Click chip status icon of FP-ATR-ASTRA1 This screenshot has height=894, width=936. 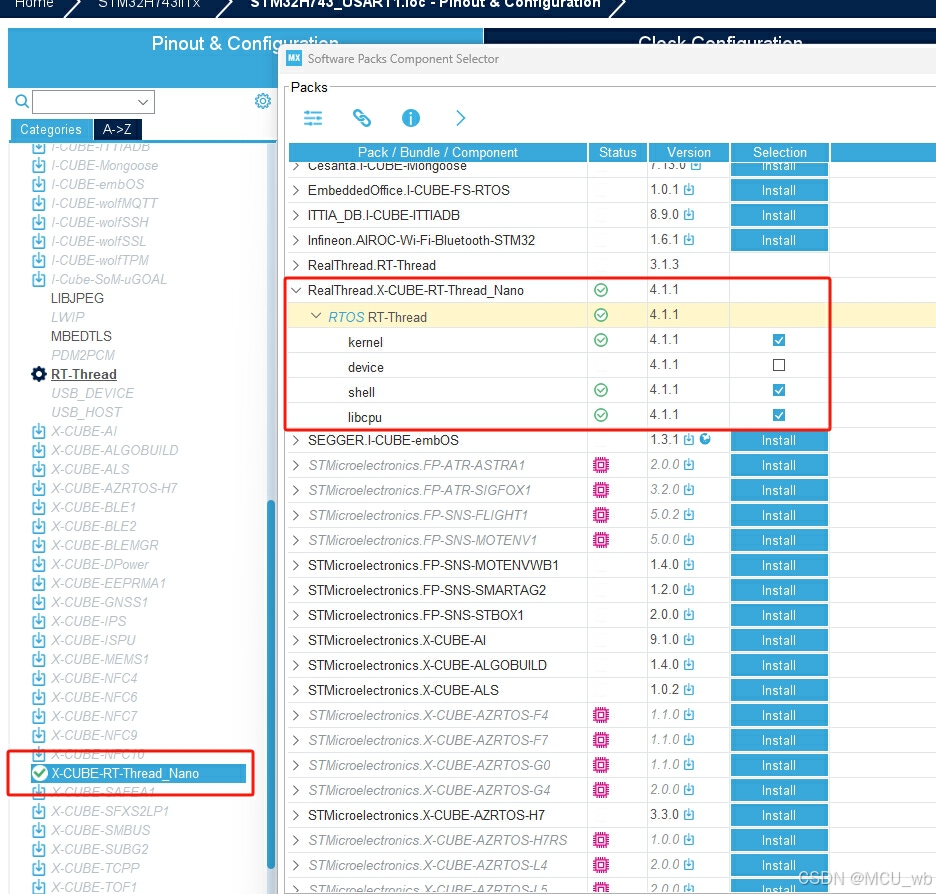(601, 465)
